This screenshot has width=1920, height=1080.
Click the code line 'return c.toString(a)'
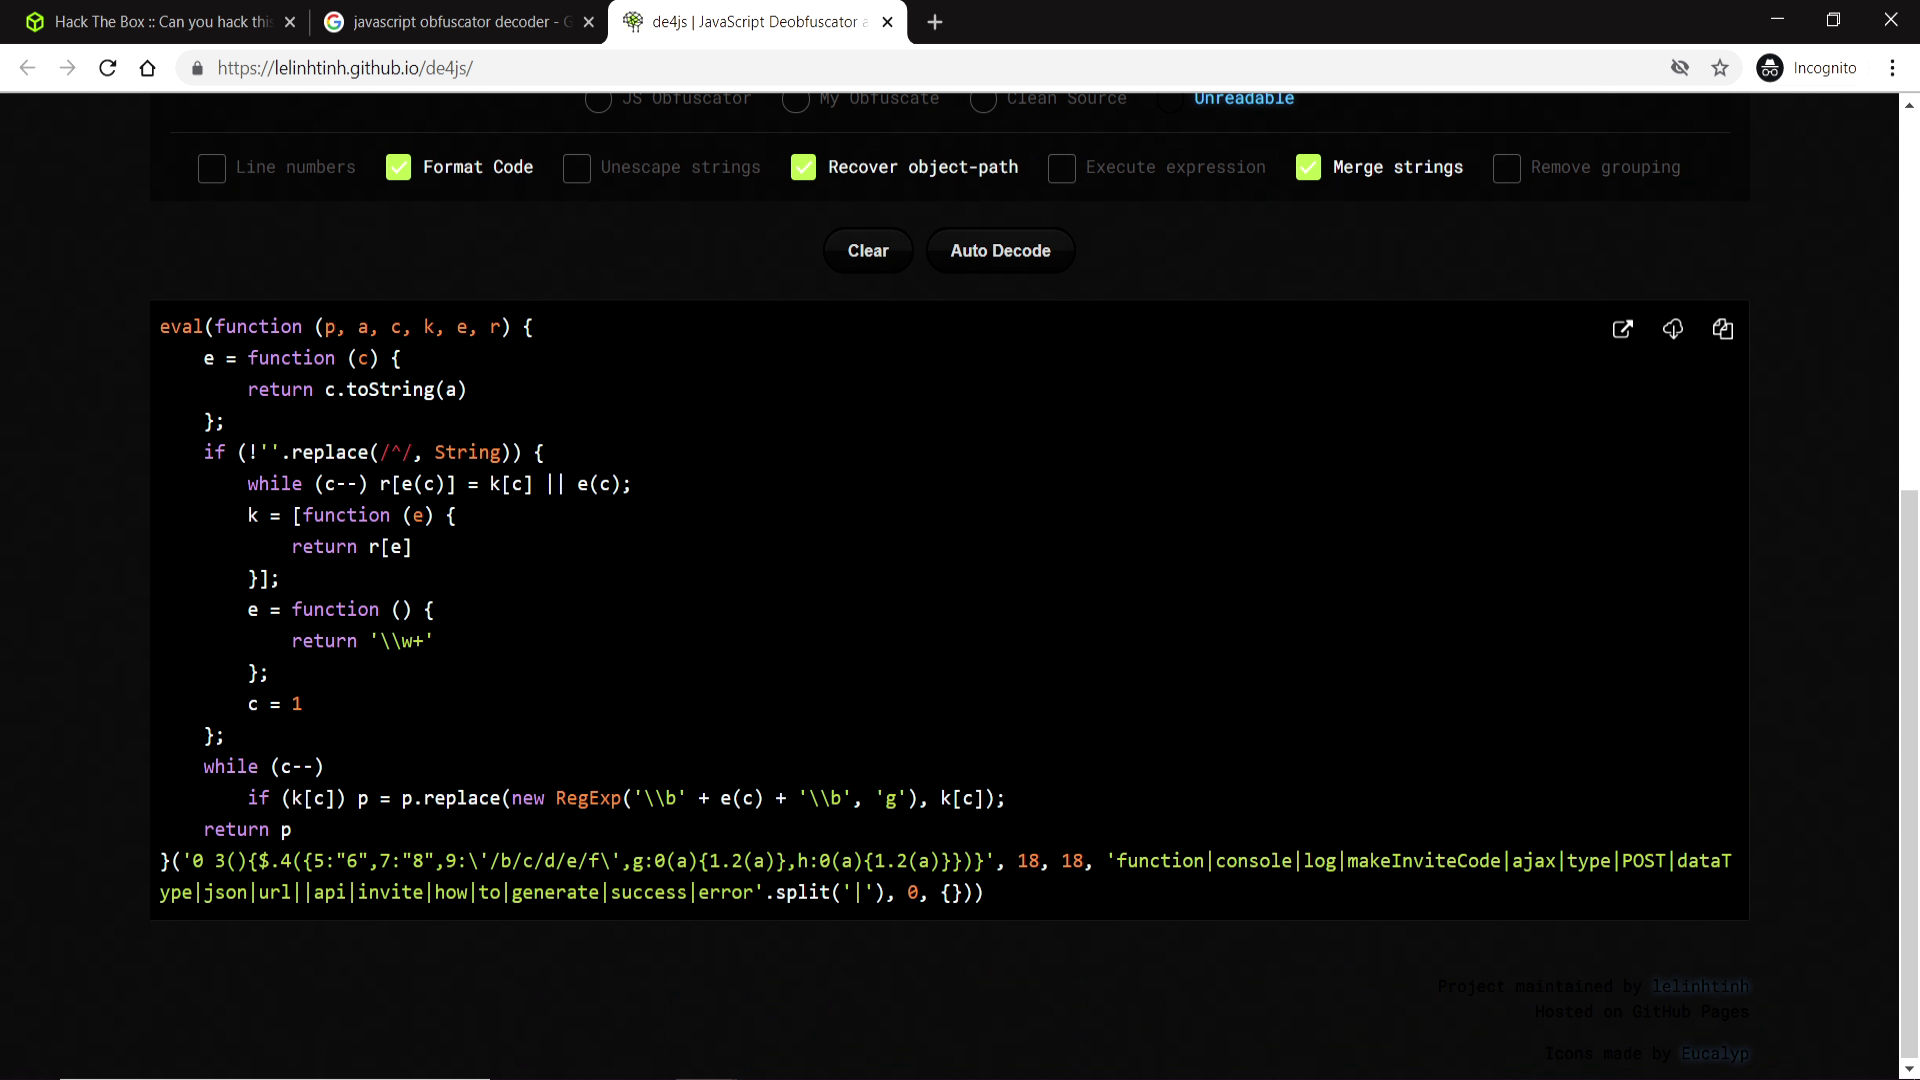[x=357, y=390]
